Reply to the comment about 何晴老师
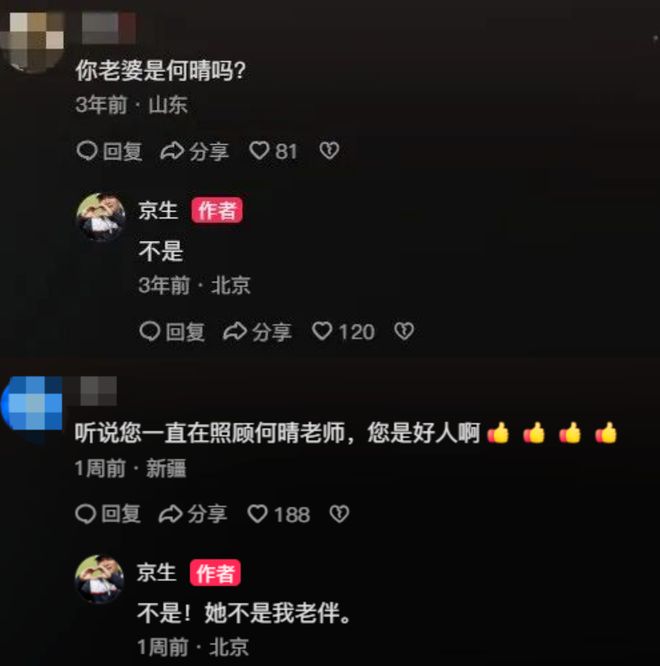The width and height of the screenshot is (660, 666). pos(108,514)
